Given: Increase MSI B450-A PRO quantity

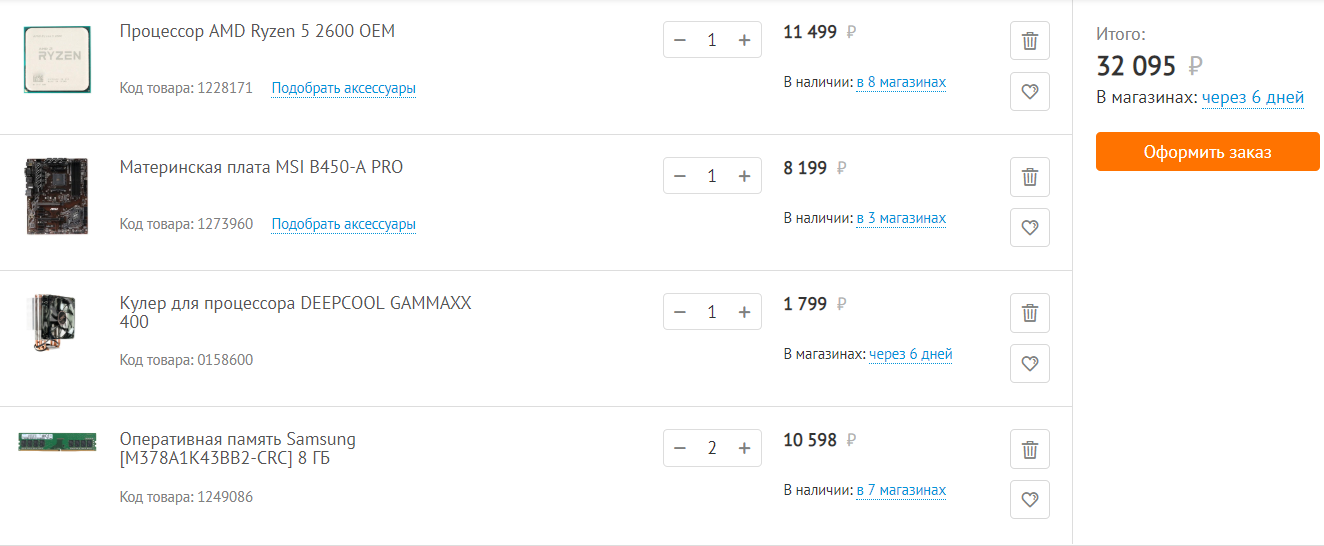Looking at the screenshot, I should 744,176.
